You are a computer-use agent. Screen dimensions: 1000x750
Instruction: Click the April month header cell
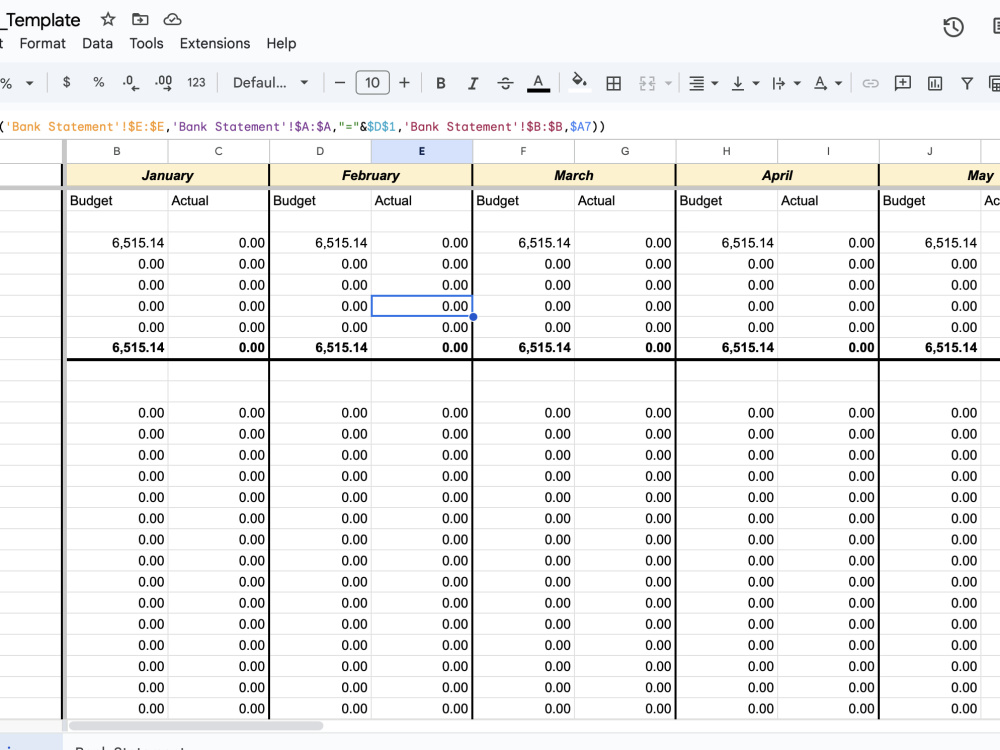click(x=777, y=175)
